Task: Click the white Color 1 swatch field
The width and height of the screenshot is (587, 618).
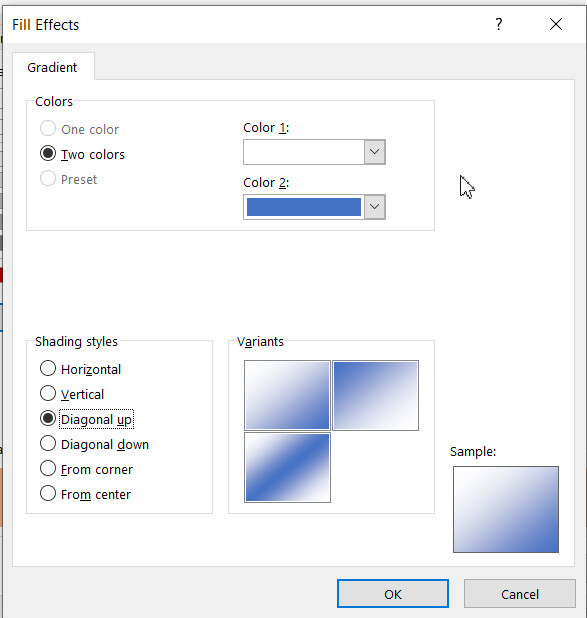Action: [304, 152]
